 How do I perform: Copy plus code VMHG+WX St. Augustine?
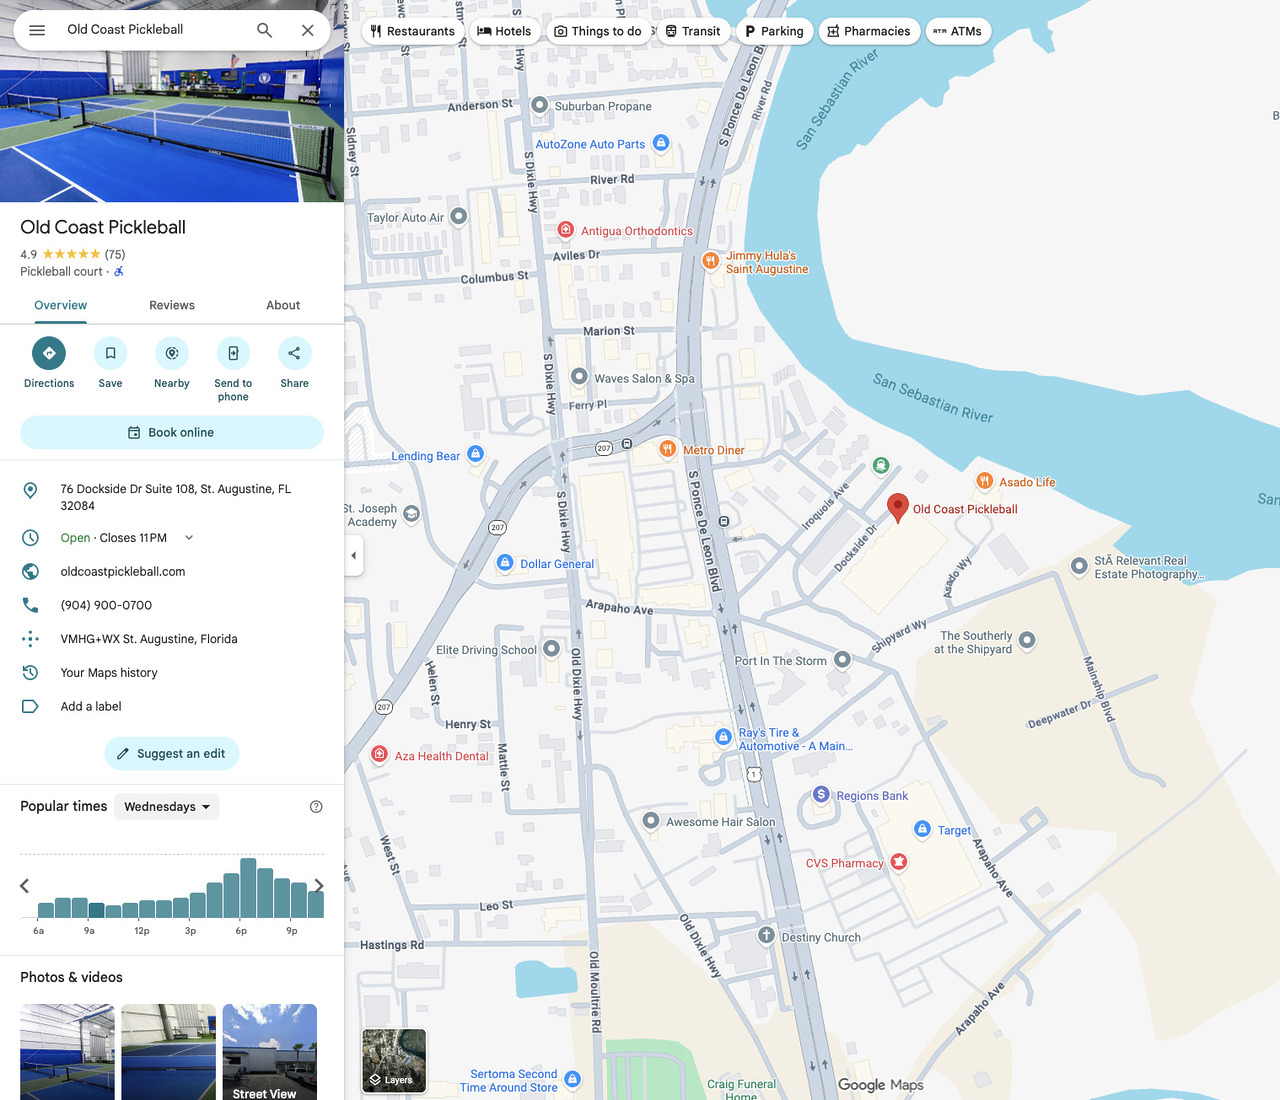point(149,639)
